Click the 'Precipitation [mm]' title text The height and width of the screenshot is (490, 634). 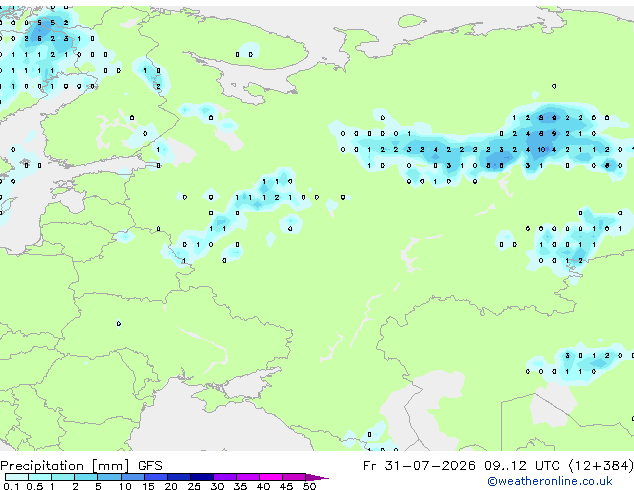65,466
